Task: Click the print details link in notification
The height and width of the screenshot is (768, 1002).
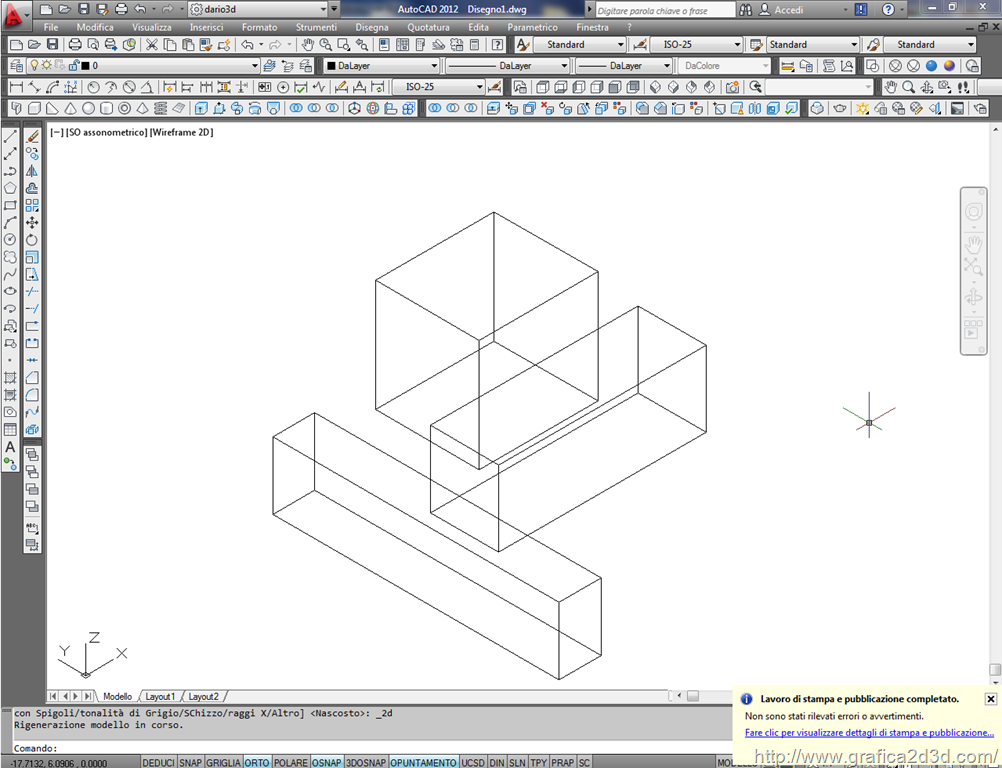Action: coord(869,733)
